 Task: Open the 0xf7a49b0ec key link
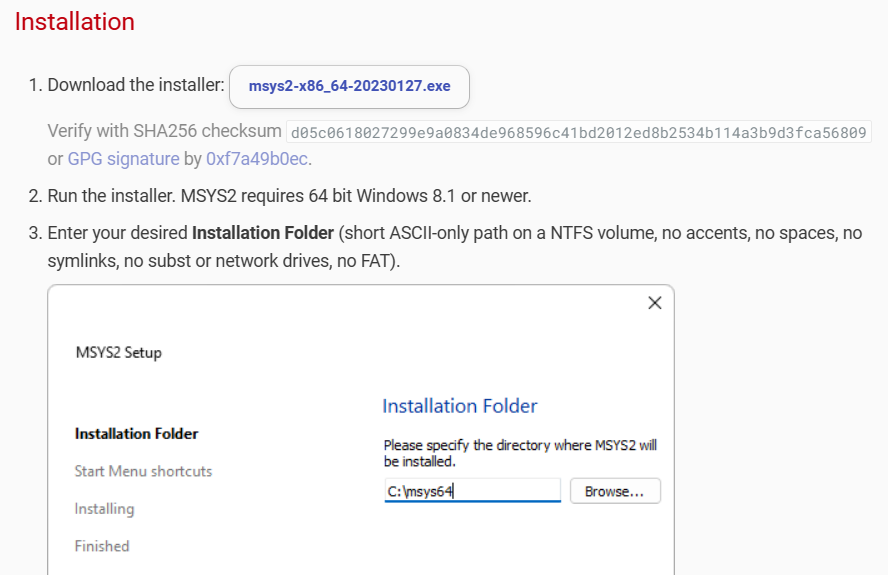(257, 159)
